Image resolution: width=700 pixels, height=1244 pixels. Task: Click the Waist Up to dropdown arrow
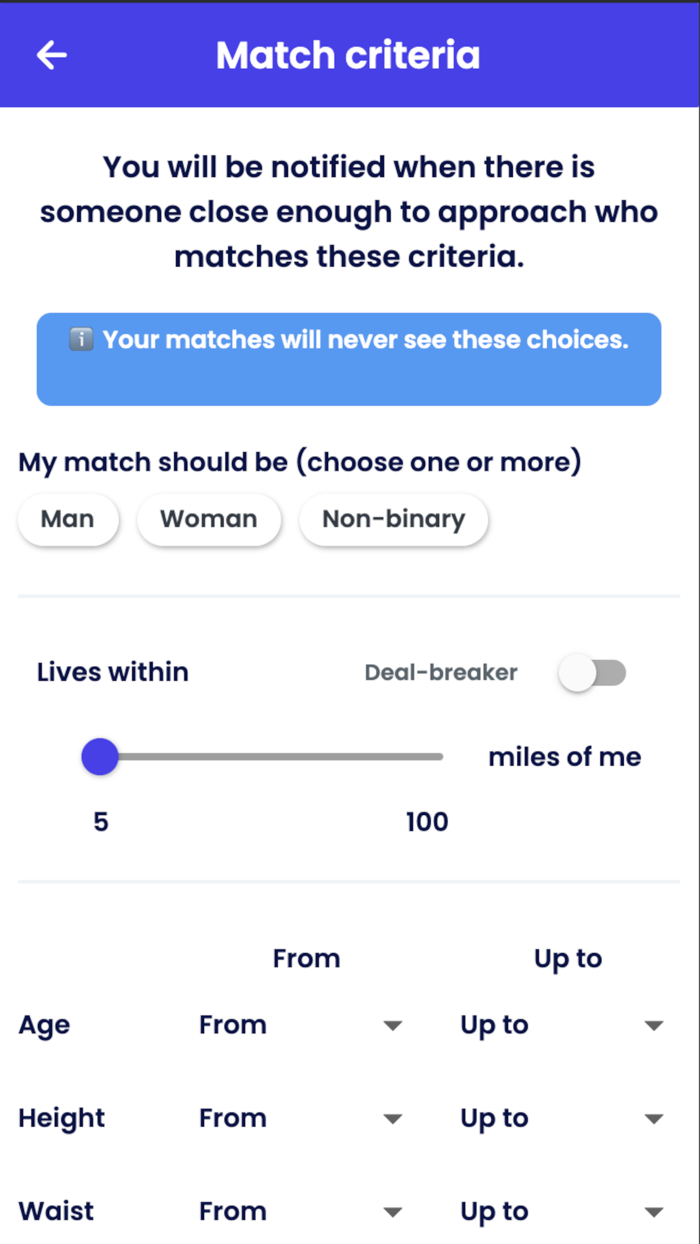654,1211
